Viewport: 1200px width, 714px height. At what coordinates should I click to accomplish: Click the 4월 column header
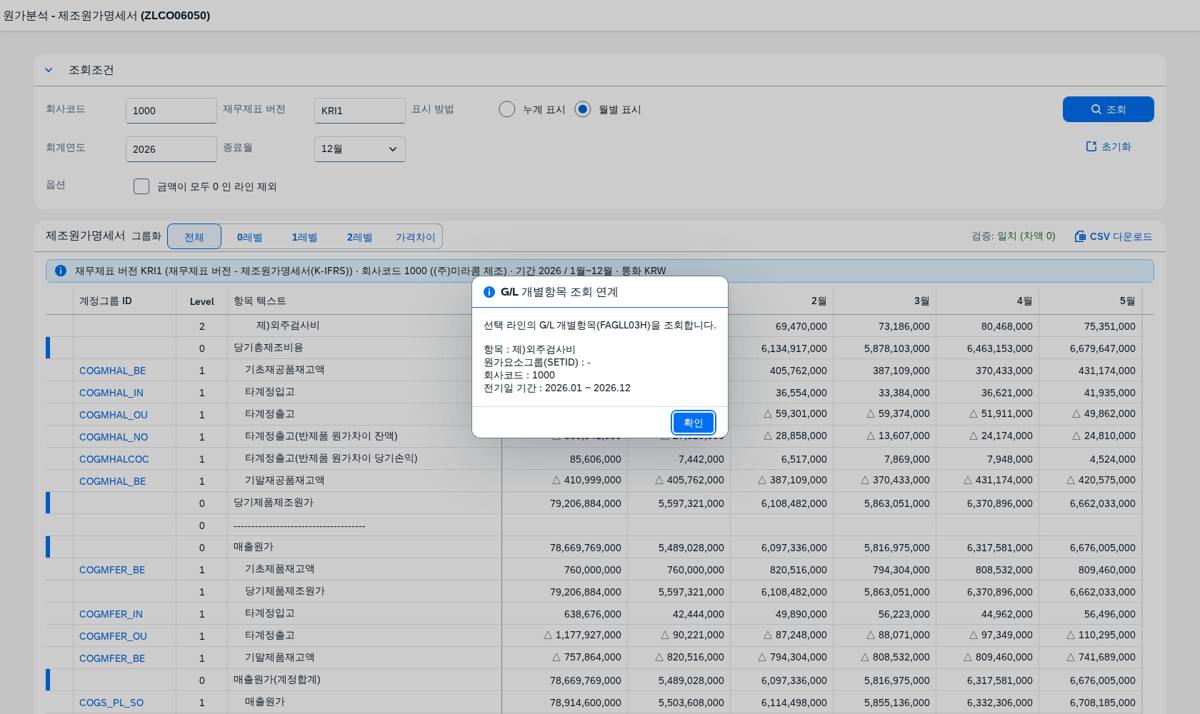(x=988, y=301)
